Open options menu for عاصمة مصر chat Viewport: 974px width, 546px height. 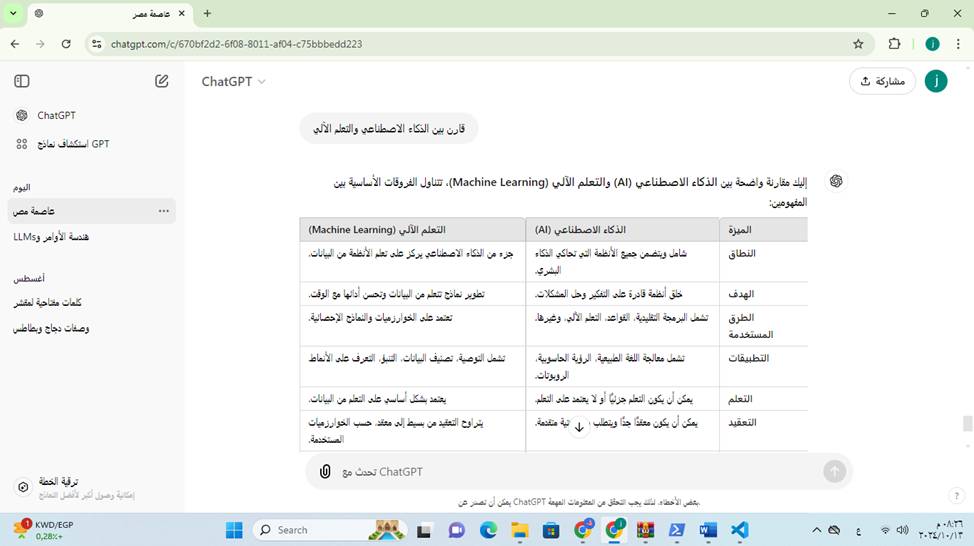pos(163,211)
